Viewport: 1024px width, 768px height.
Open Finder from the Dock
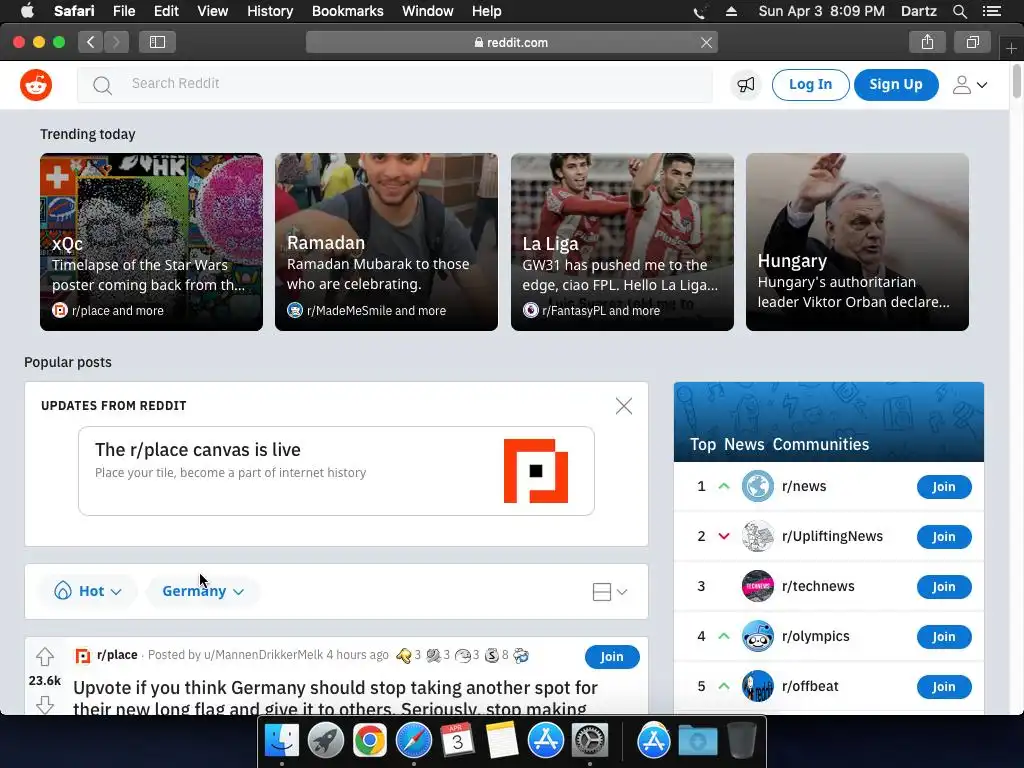(281, 741)
